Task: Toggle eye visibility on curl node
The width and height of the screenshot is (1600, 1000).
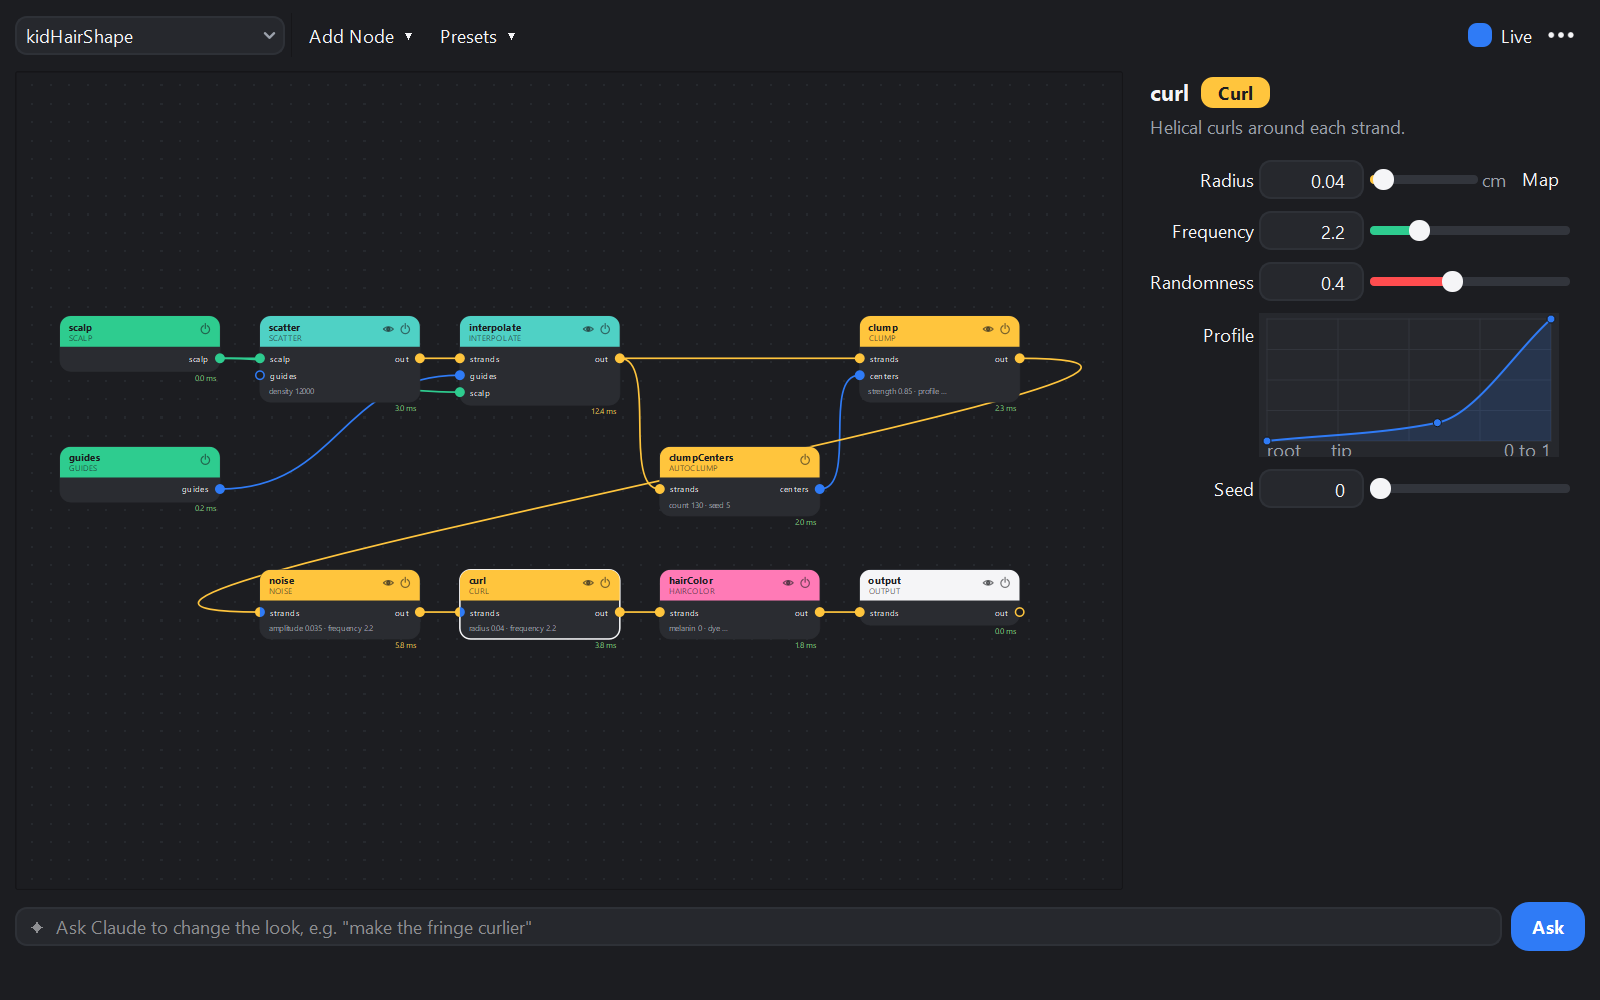Action: (588, 583)
